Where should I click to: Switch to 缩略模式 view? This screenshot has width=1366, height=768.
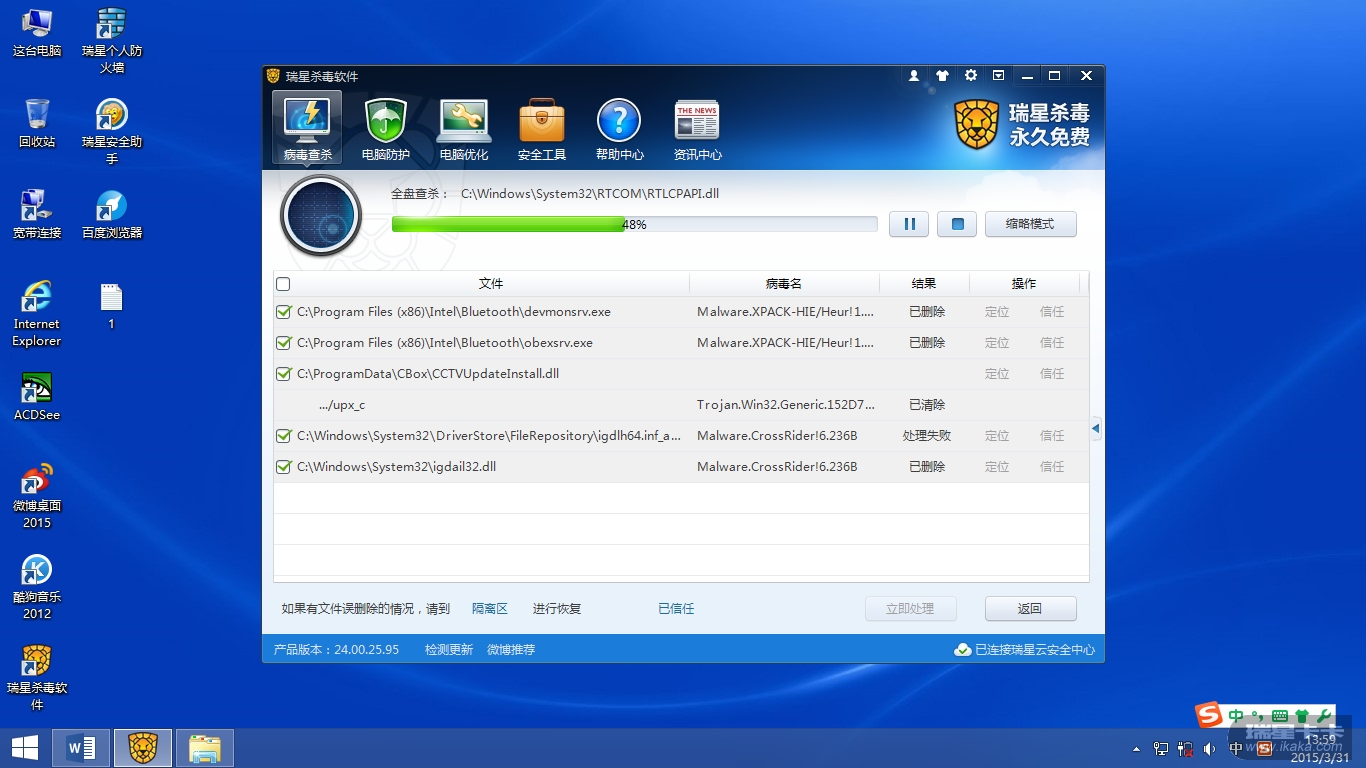point(1030,224)
